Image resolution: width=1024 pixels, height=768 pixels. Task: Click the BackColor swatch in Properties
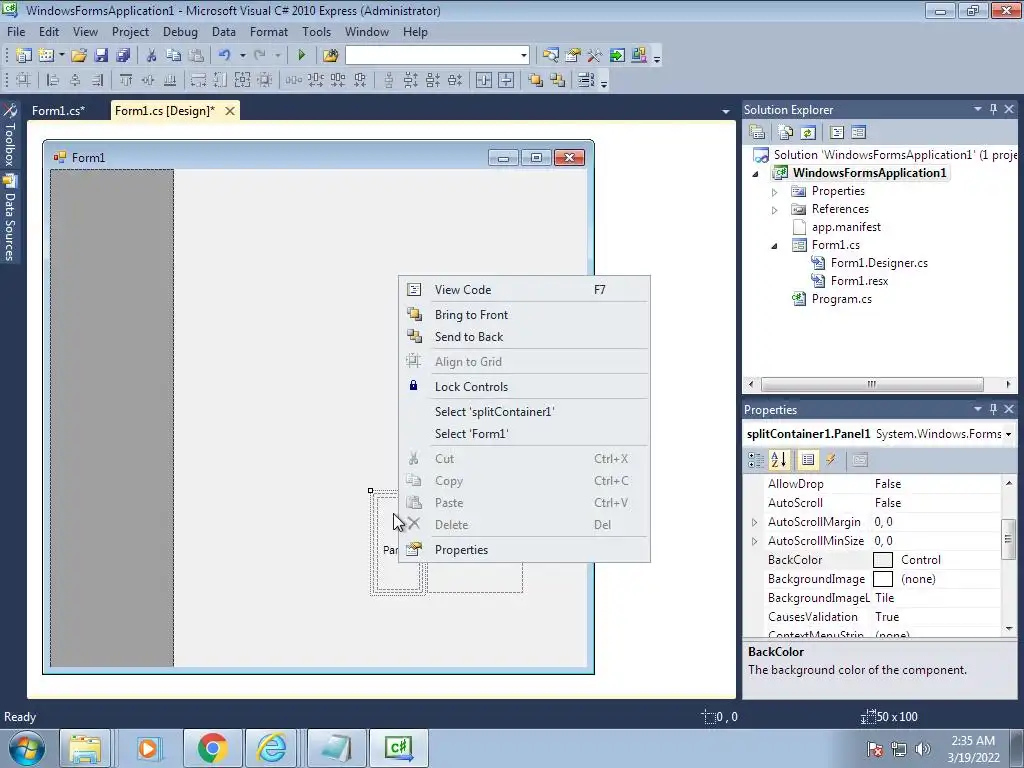(883, 560)
